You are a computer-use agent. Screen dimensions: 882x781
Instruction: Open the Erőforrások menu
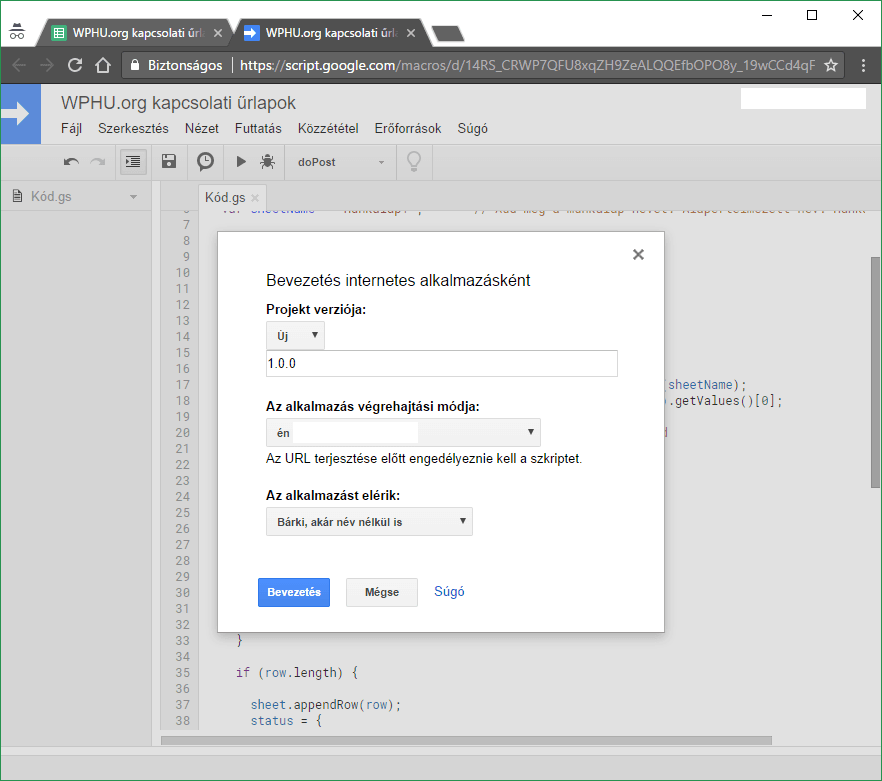(x=407, y=128)
